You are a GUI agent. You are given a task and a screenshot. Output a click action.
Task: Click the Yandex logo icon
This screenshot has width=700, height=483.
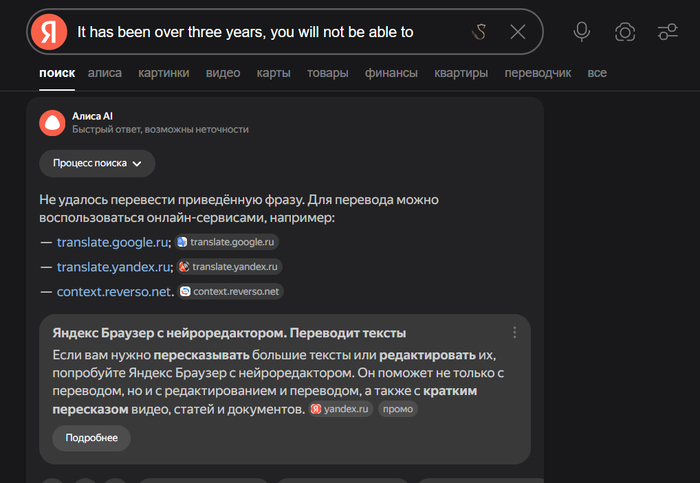click(x=48, y=32)
